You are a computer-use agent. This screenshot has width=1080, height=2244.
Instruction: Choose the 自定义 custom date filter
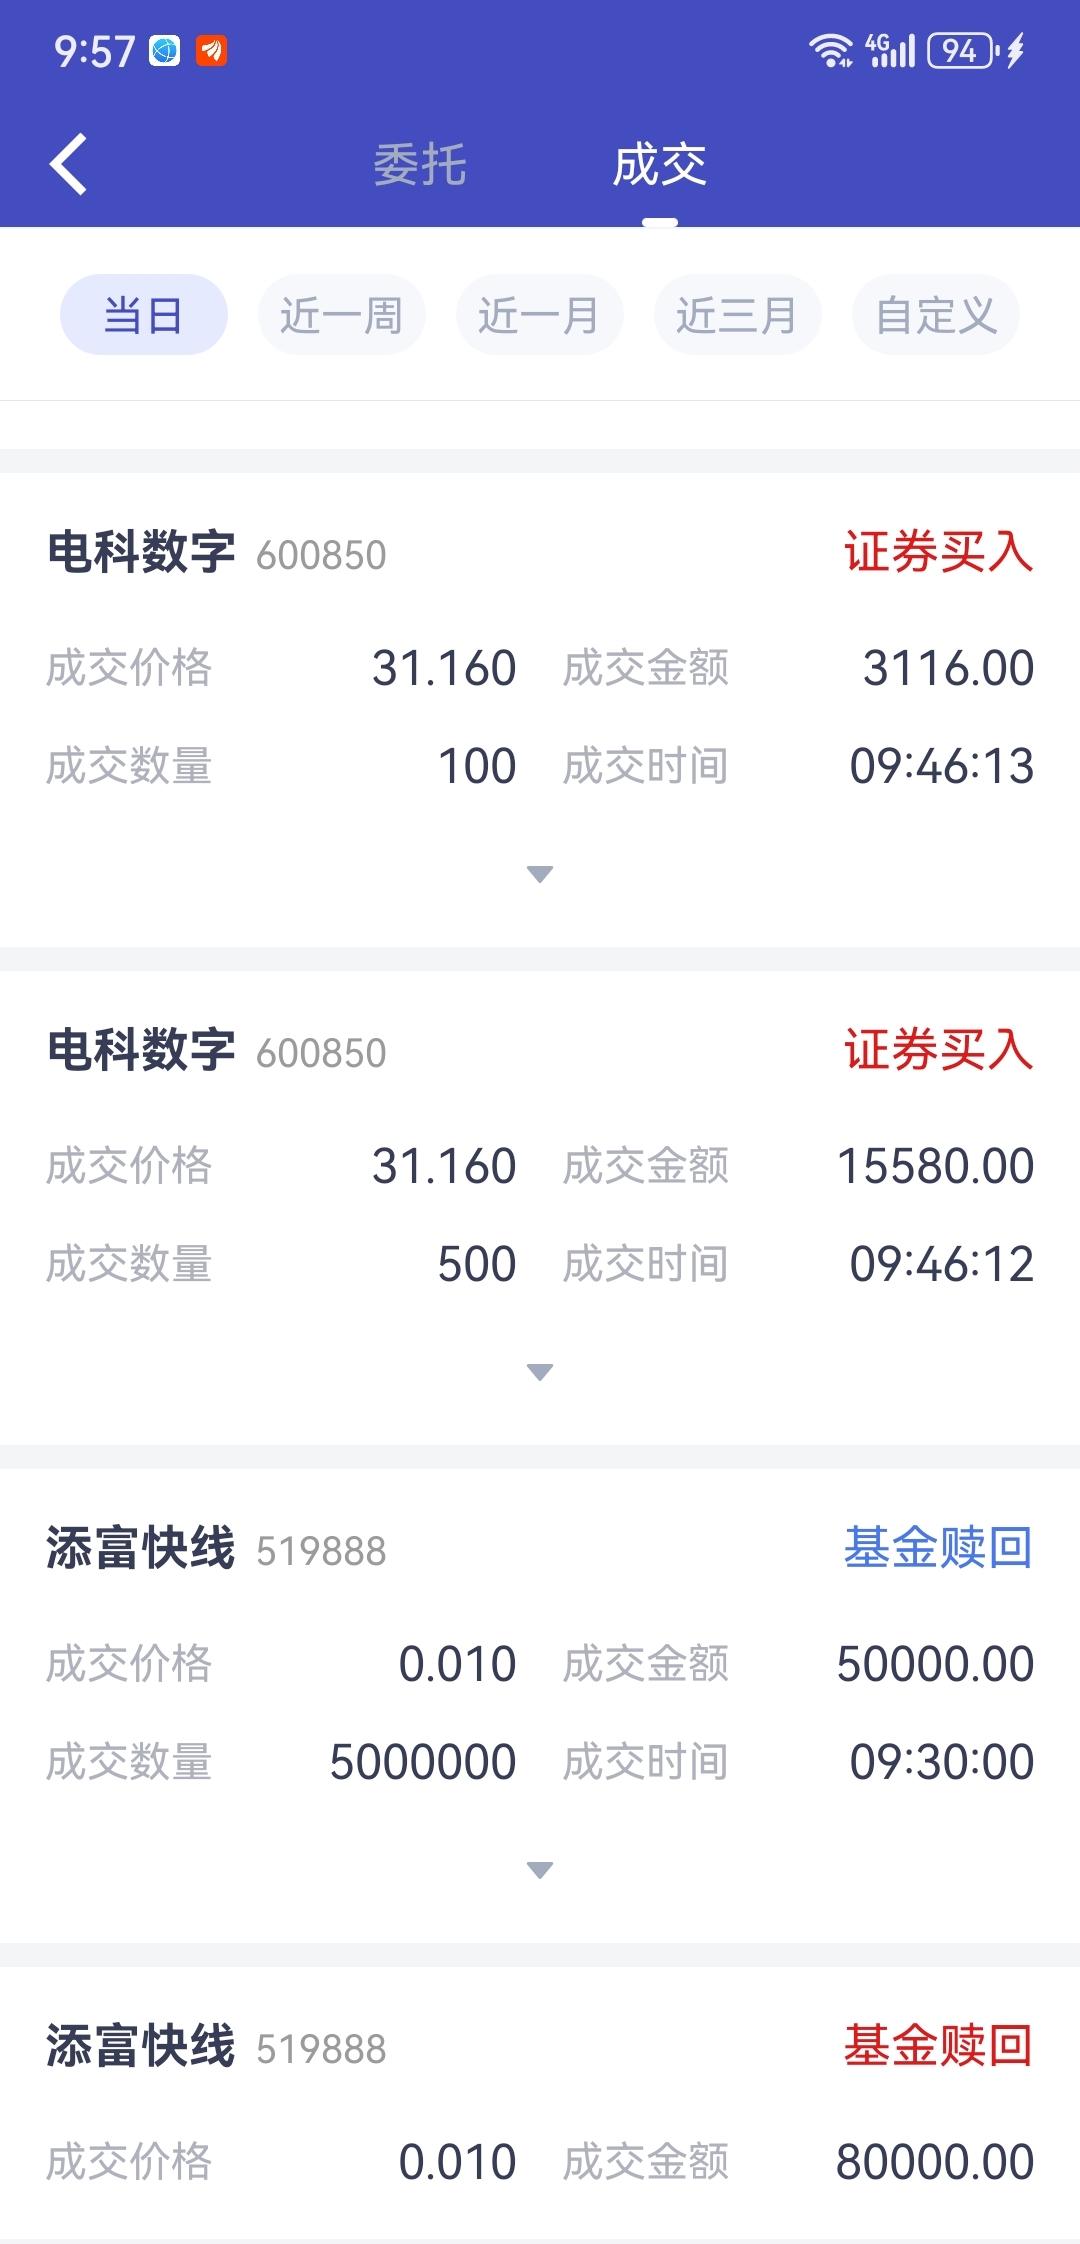click(x=936, y=315)
